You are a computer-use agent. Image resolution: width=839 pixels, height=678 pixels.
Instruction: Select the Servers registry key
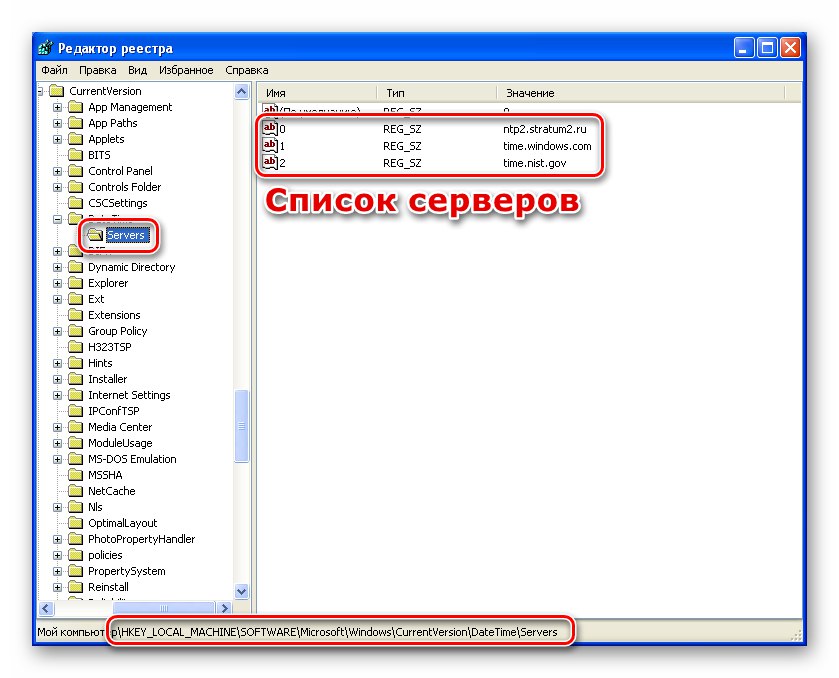(x=125, y=235)
